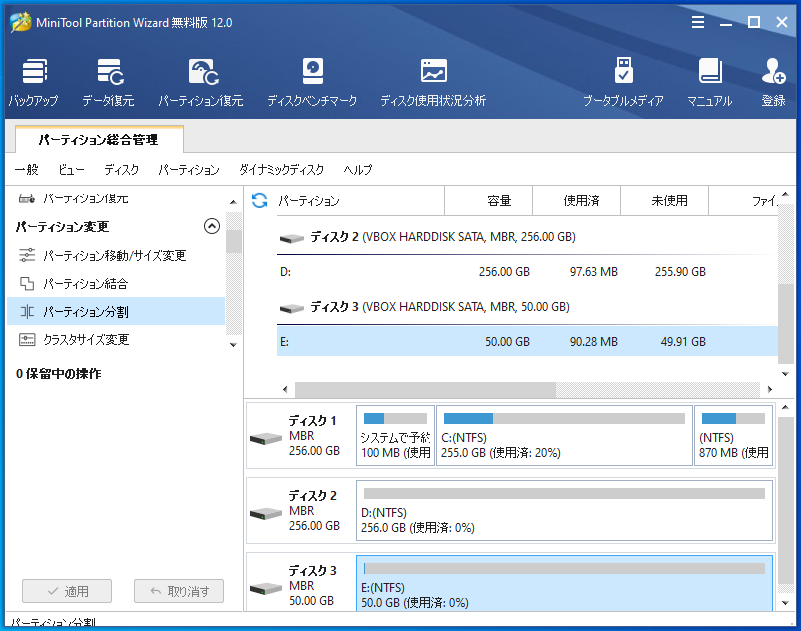
Task: Launch データ復元 (Data Recovery)
Action: (108, 82)
